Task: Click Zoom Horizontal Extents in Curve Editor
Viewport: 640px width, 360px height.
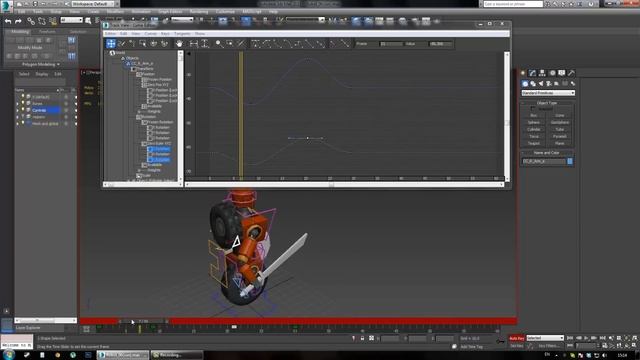Action: coord(193,44)
